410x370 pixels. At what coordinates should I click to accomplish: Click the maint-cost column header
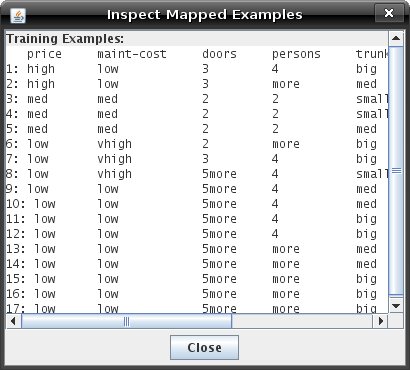[x=132, y=54]
